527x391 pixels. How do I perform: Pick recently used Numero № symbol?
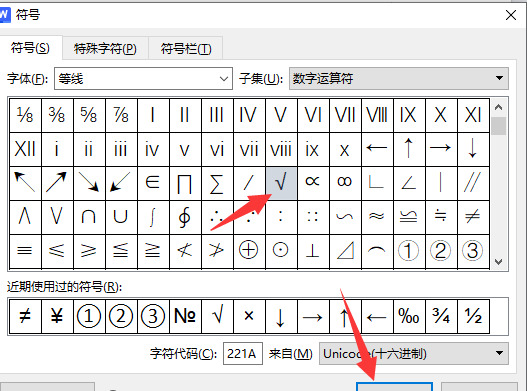[185, 316]
